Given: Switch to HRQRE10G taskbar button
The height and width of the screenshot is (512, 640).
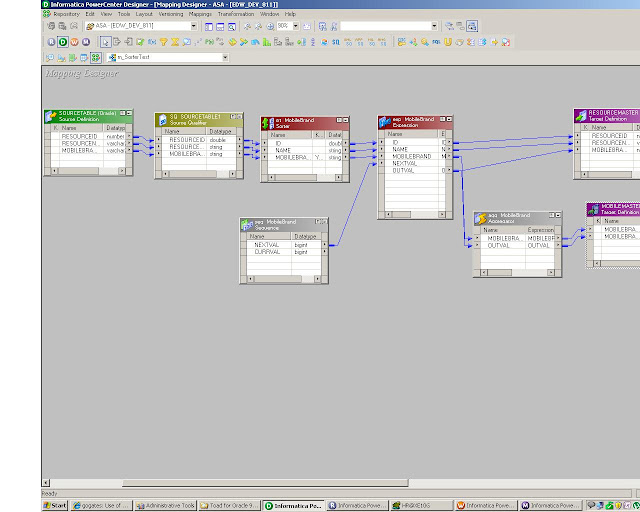Looking at the screenshot, I should tap(420, 505).
